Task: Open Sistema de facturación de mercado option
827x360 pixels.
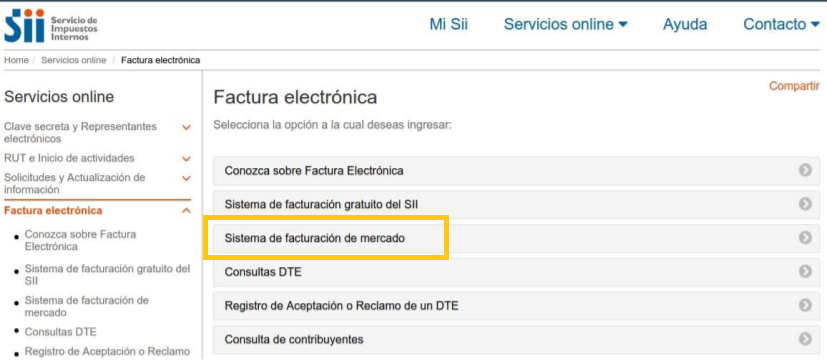Action: [516, 238]
